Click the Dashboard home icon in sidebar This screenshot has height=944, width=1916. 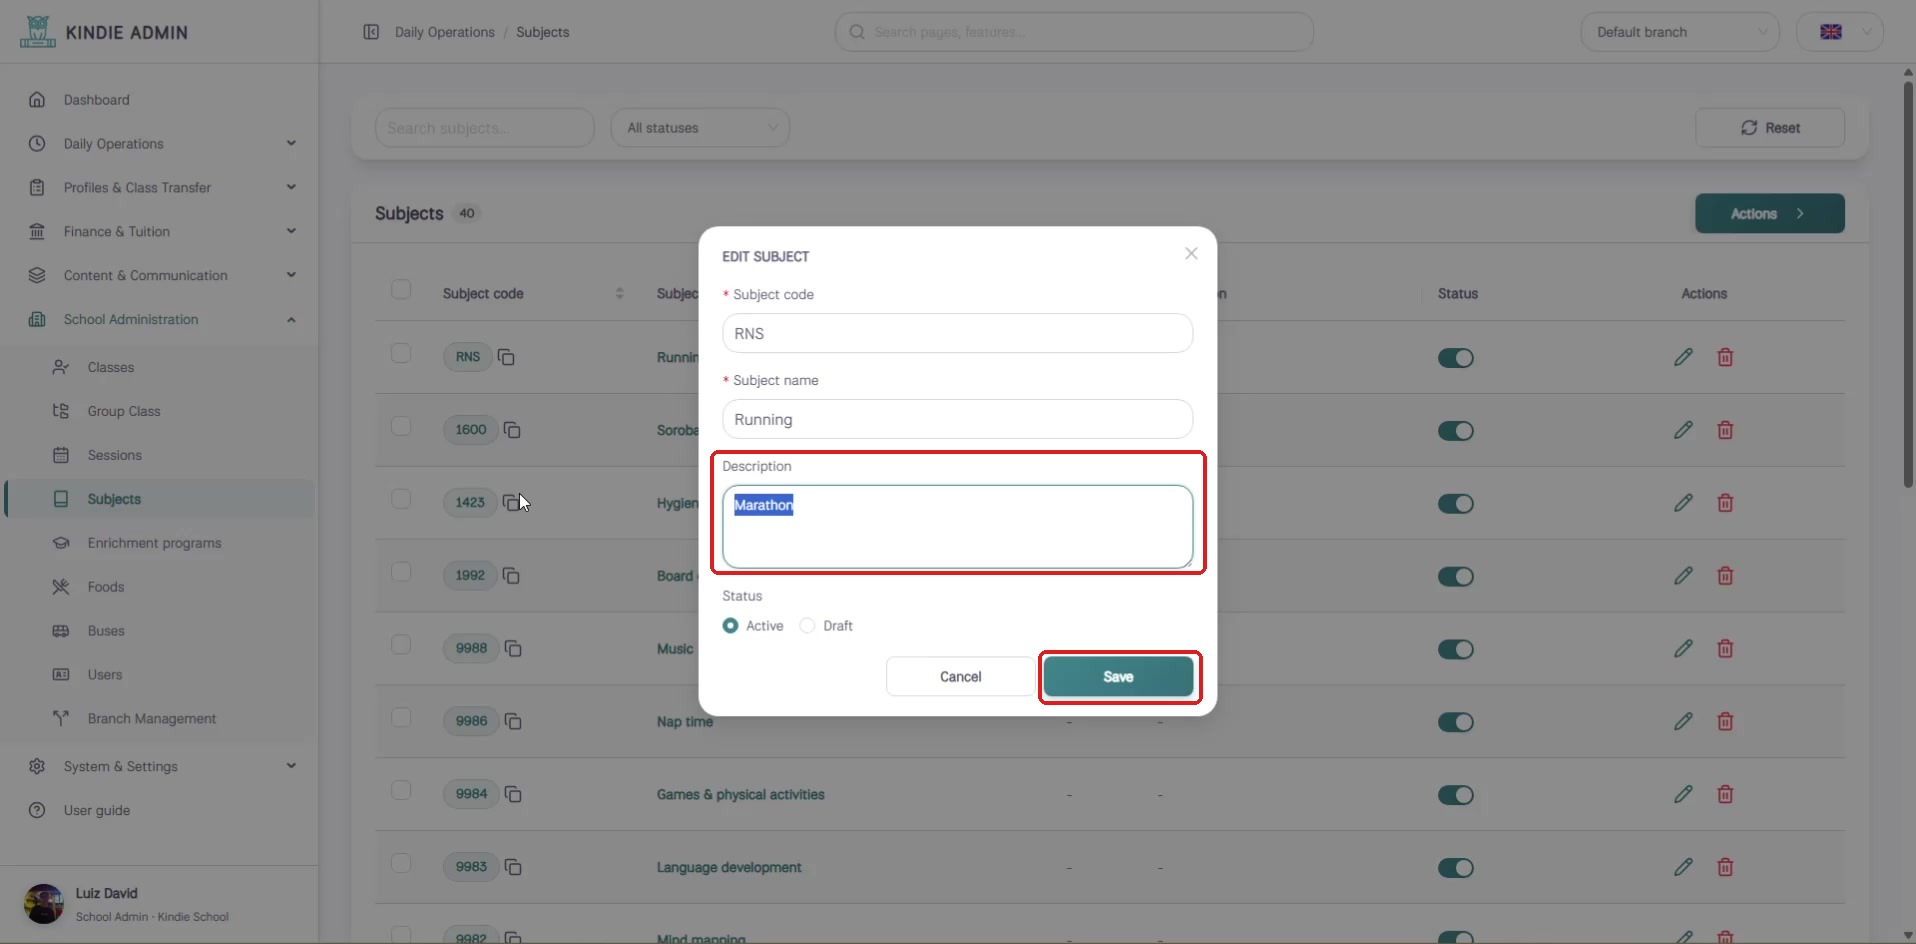click(37, 100)
